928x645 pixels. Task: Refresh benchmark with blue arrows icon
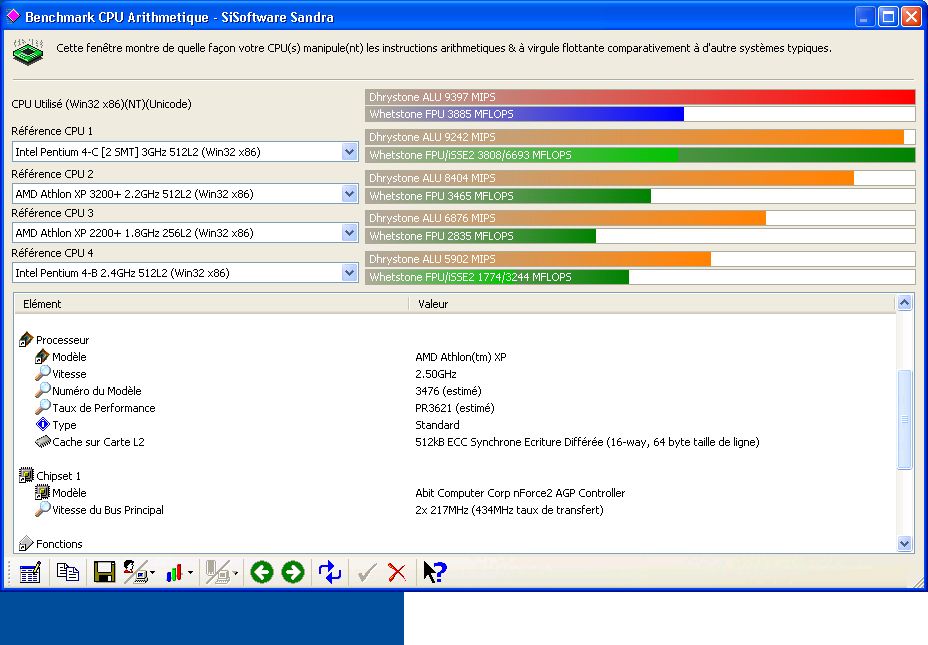pos(330,572)
